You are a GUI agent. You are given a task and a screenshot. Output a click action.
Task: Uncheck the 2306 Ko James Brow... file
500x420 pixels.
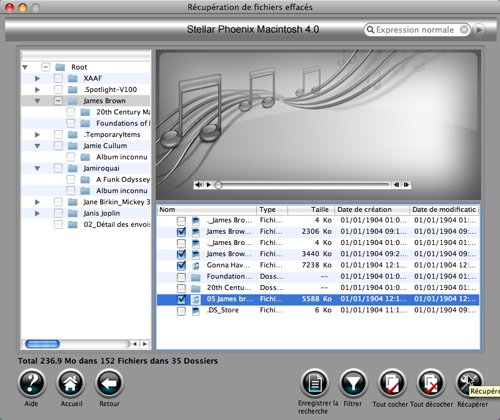pyautogui.click(x=181, y=232)
